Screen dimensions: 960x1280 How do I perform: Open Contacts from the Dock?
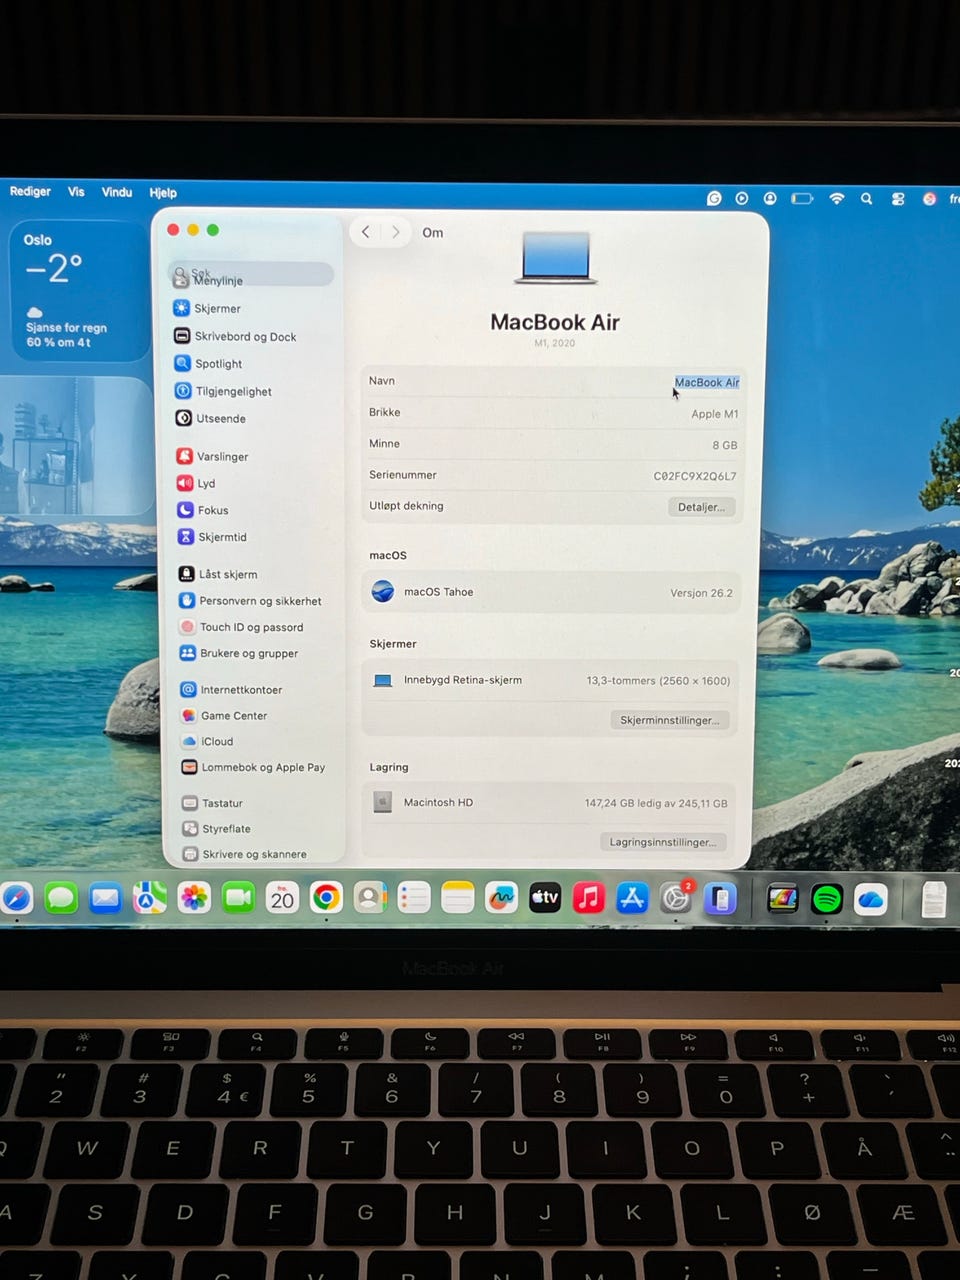click(369, 898)
